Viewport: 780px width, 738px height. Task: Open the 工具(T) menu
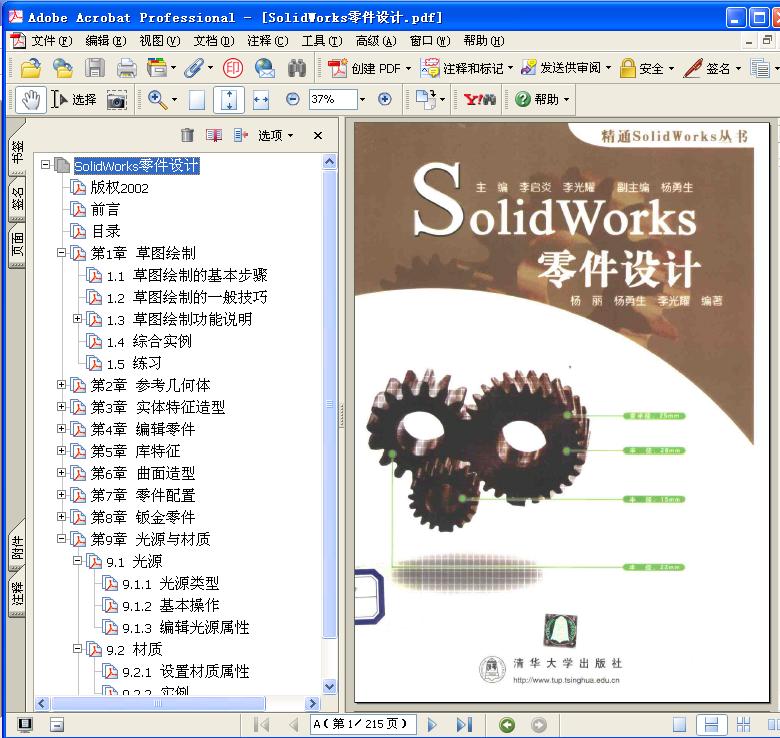(322, 41)
